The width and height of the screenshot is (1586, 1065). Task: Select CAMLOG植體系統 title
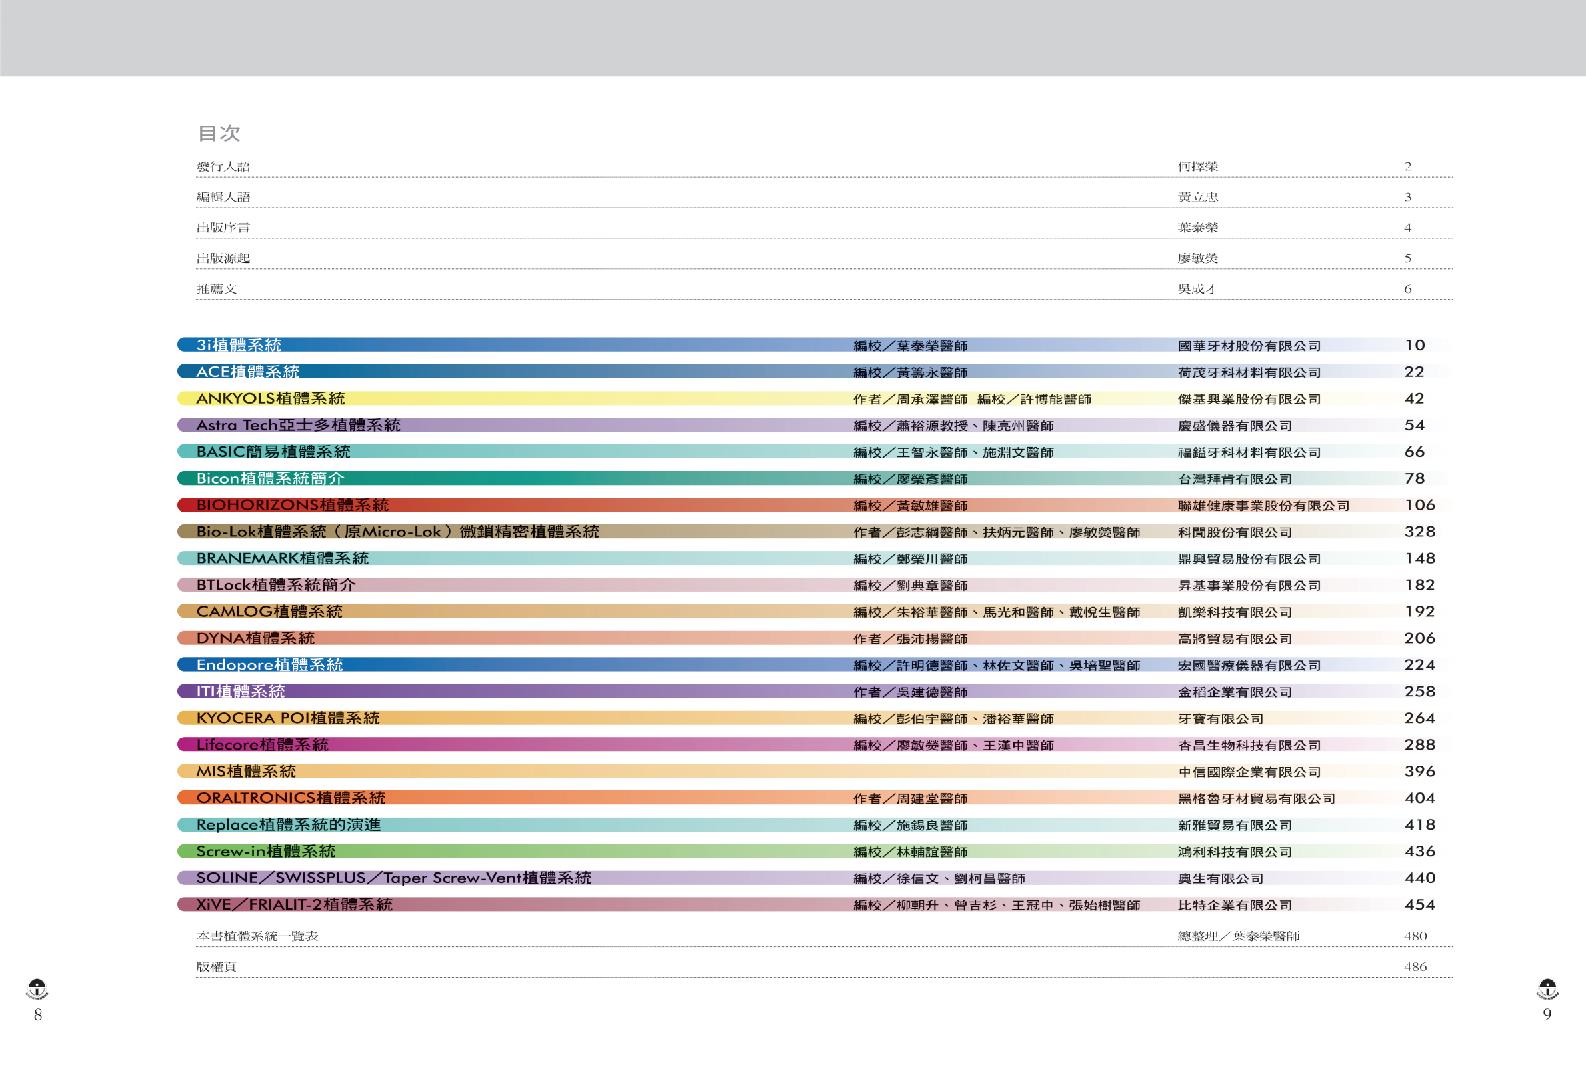(x=269, y=611)
